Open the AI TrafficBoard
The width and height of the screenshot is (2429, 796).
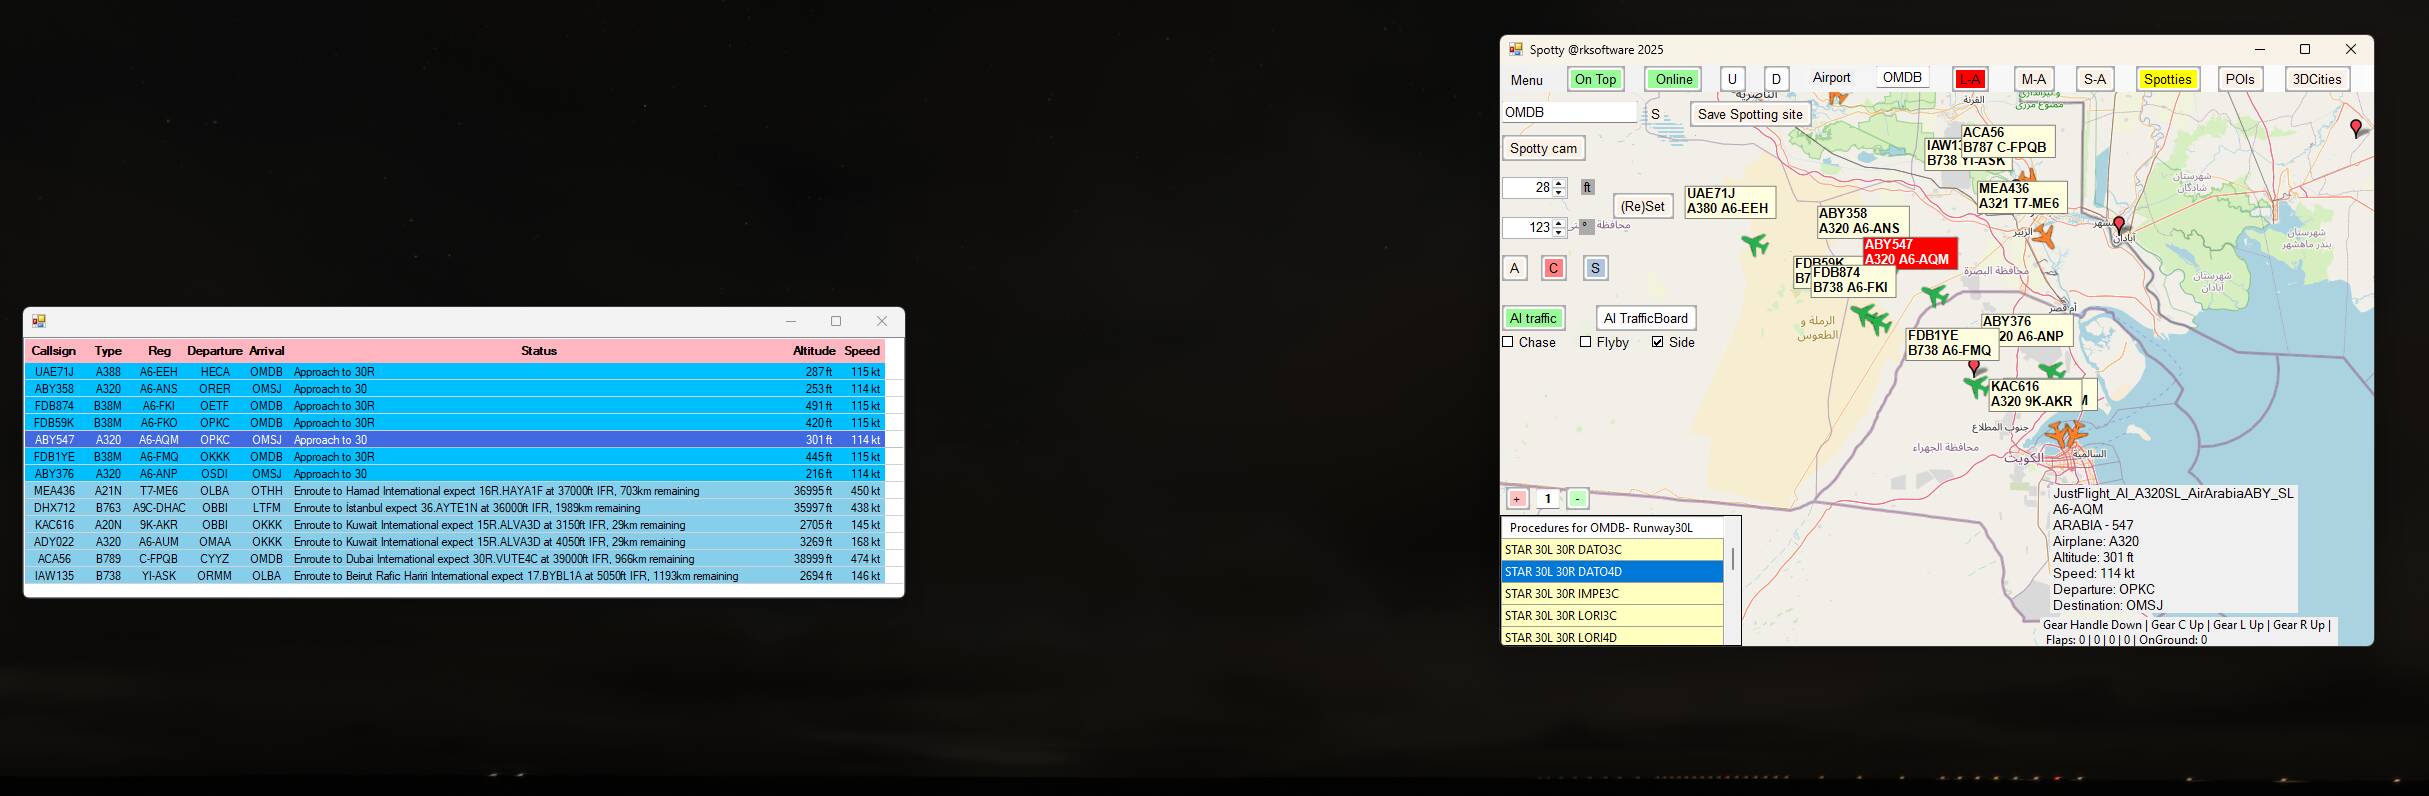pyautogui.click(x=1645, y=318)
